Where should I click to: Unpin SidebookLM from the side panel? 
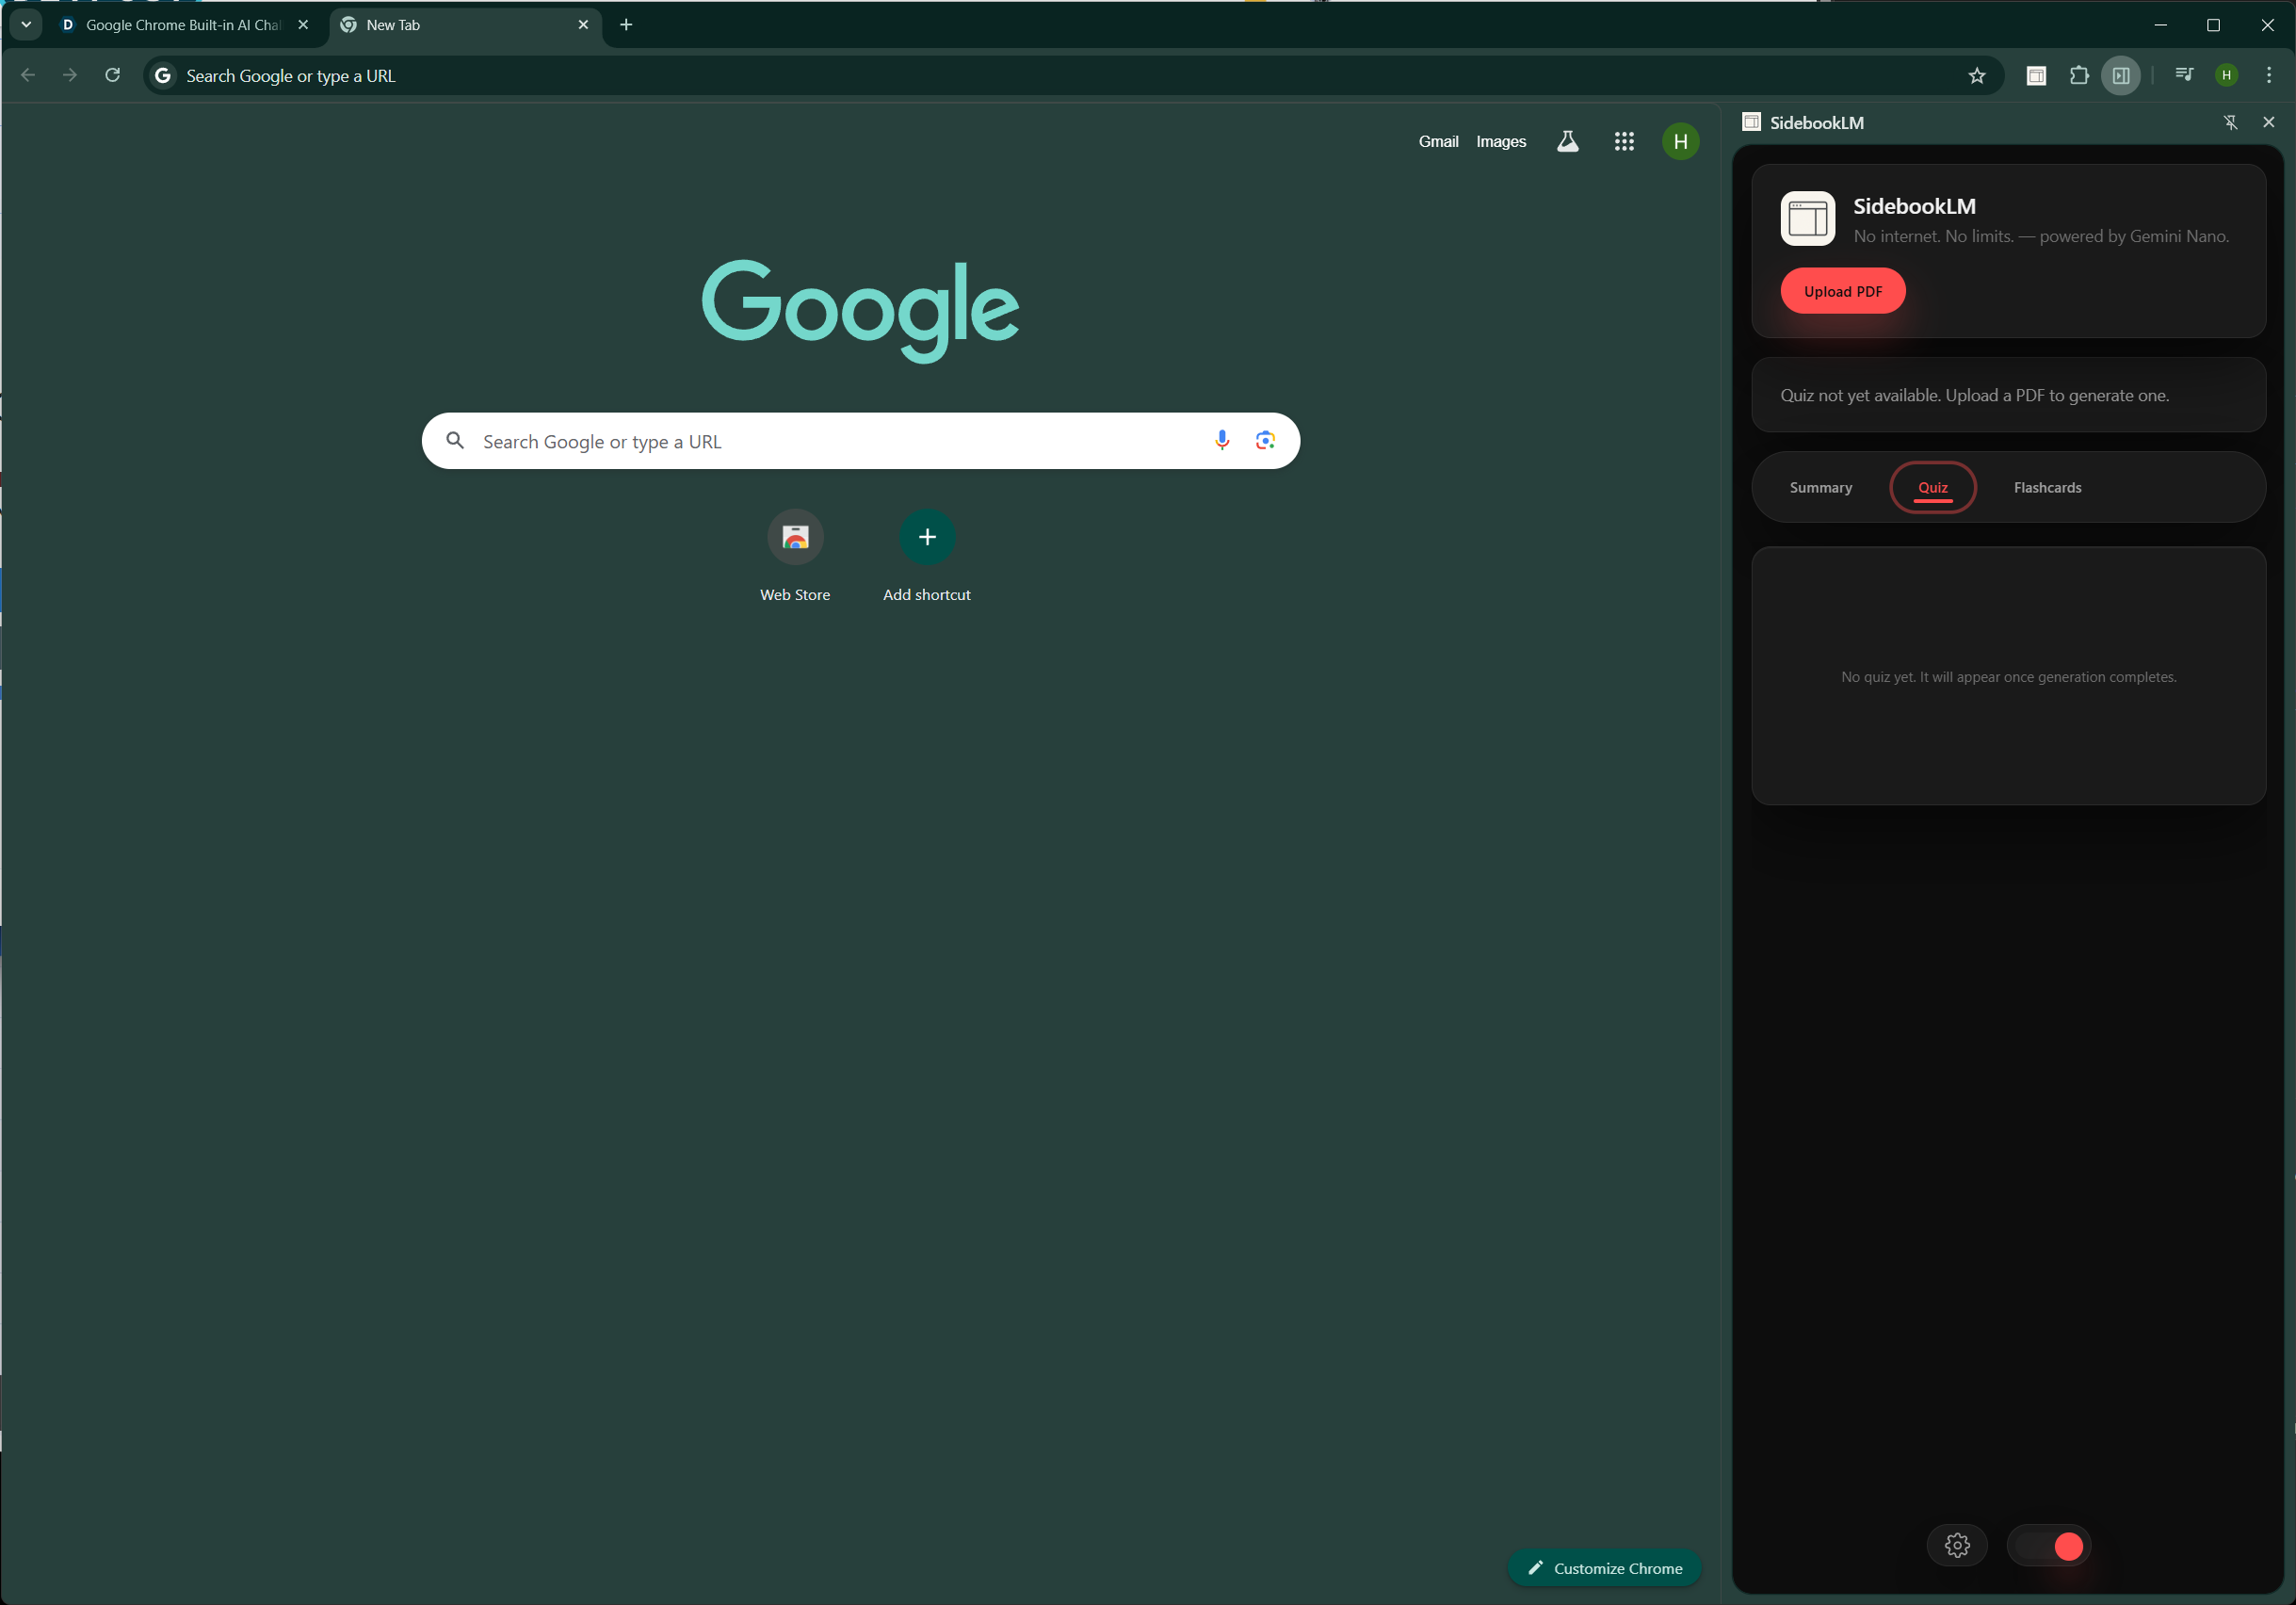click(2230, 122)
